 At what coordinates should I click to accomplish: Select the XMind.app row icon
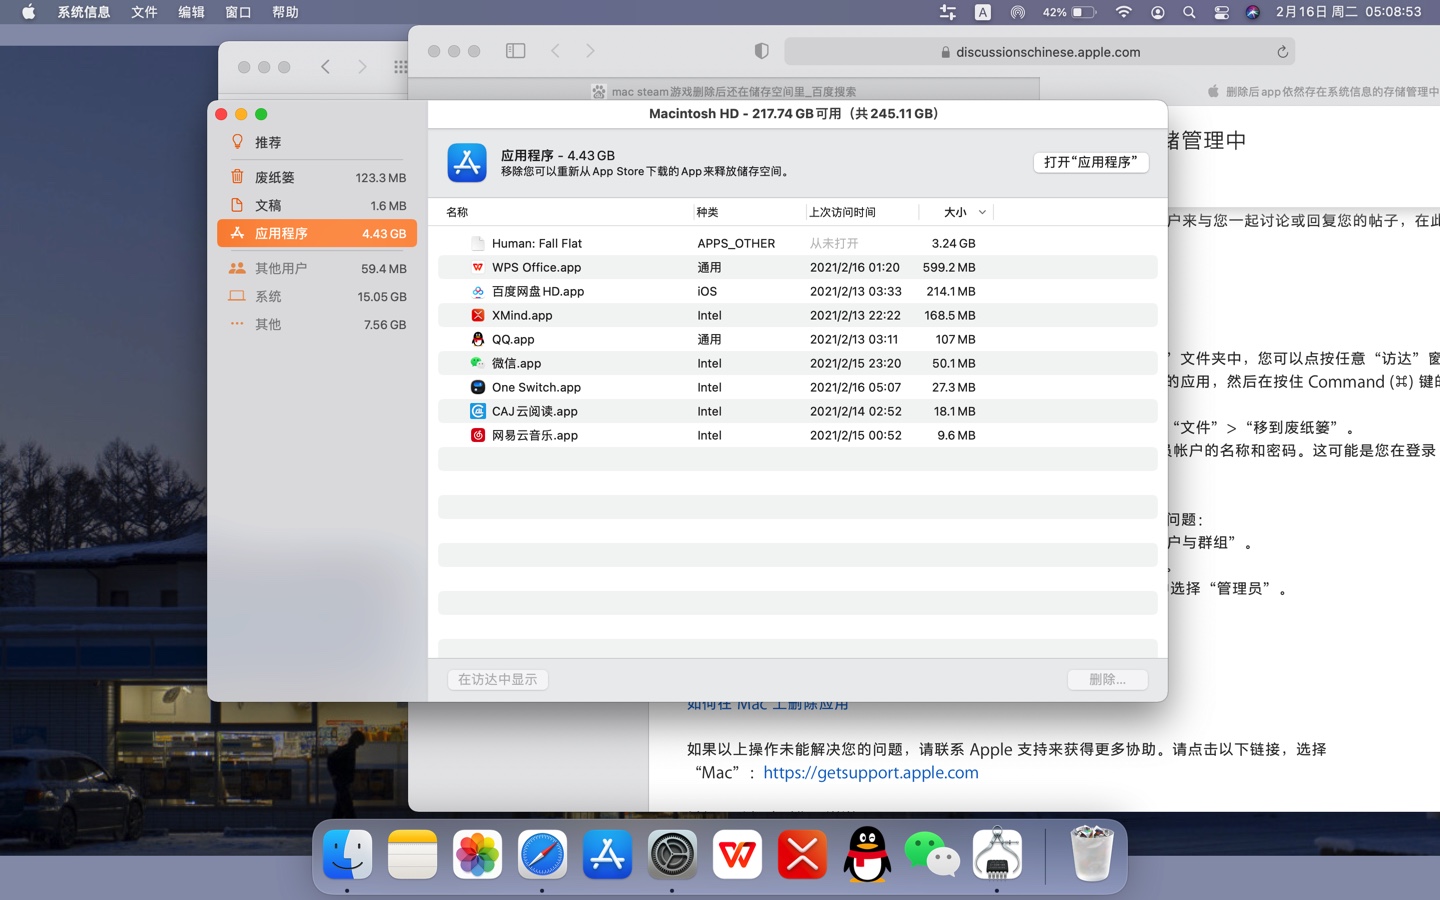[x=478, y=315]
